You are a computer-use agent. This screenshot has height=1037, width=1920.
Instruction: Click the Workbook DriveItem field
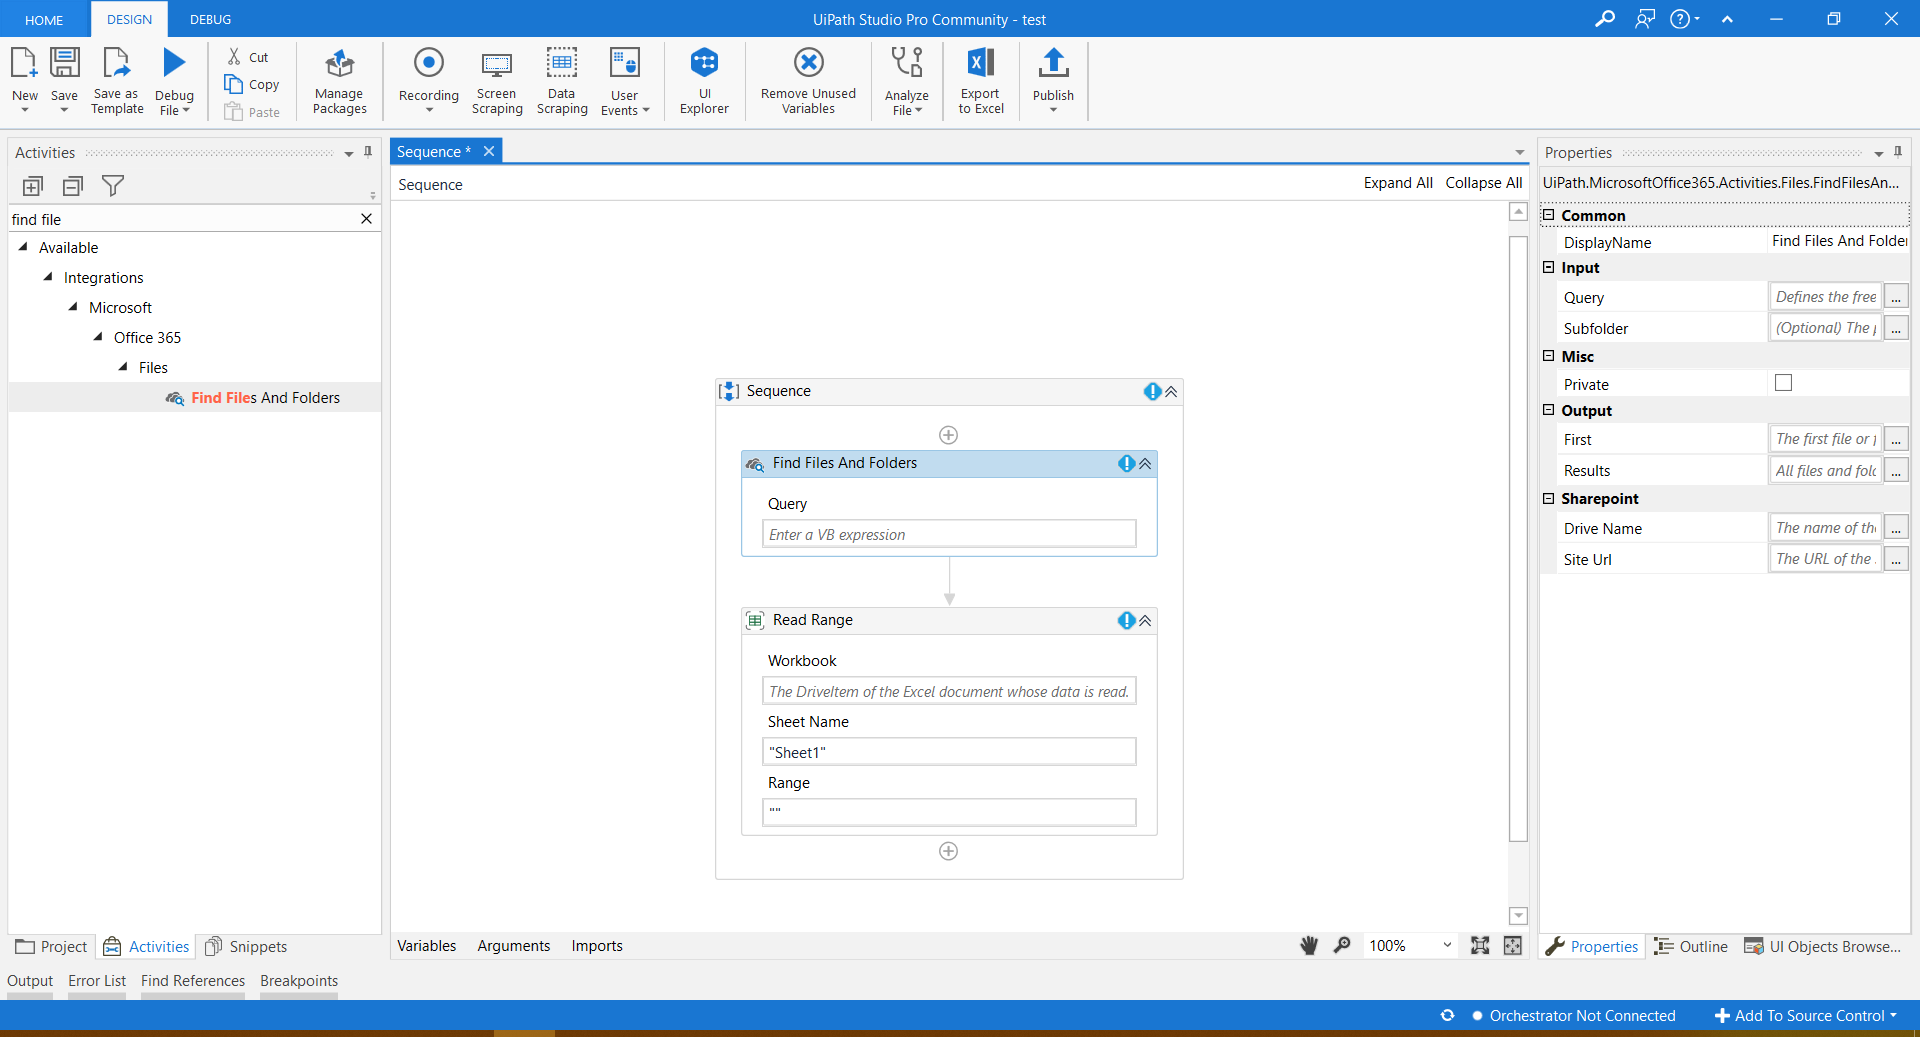click(x=949, y=691)
